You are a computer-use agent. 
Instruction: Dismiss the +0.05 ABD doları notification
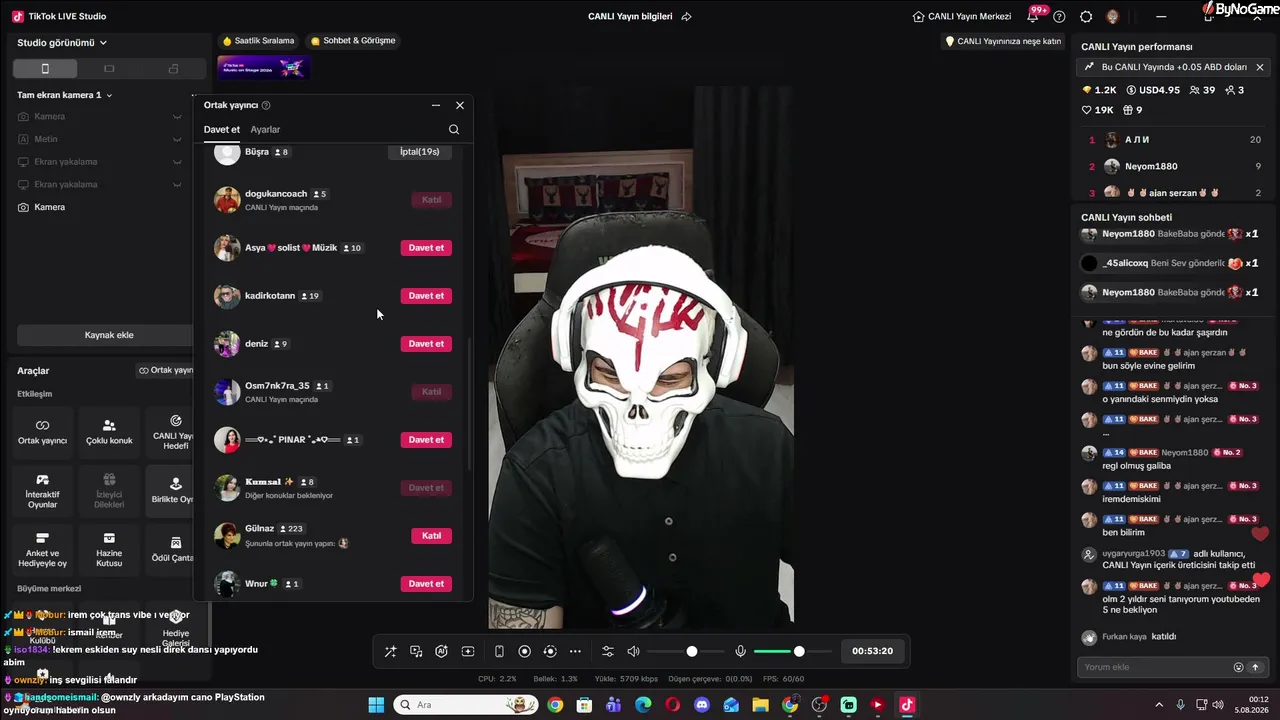coord(1260,67)
